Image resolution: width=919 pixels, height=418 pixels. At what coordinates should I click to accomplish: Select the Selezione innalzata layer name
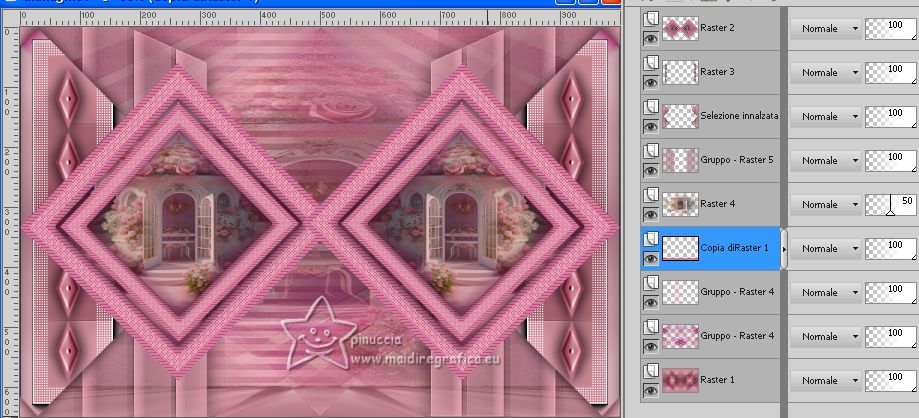[x=739, y=115]
